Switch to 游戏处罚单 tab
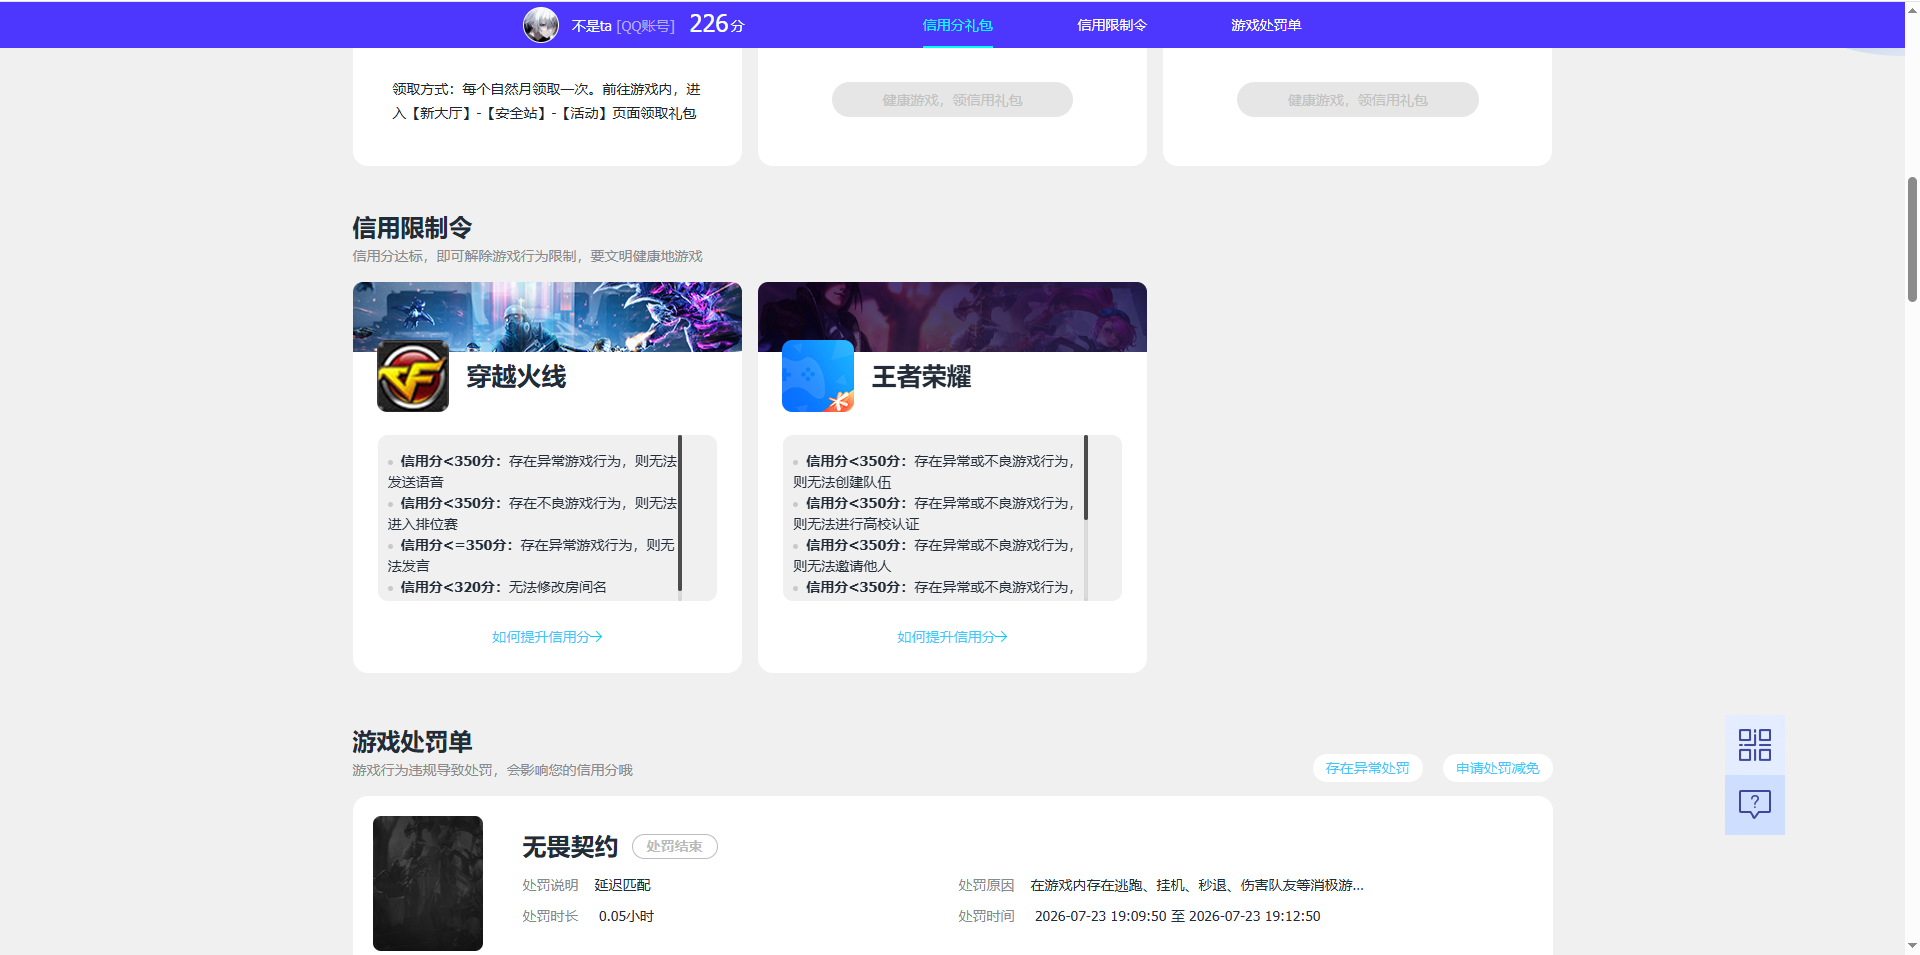This screenshot has height=955, width=1920. [x=1266, y=25]
